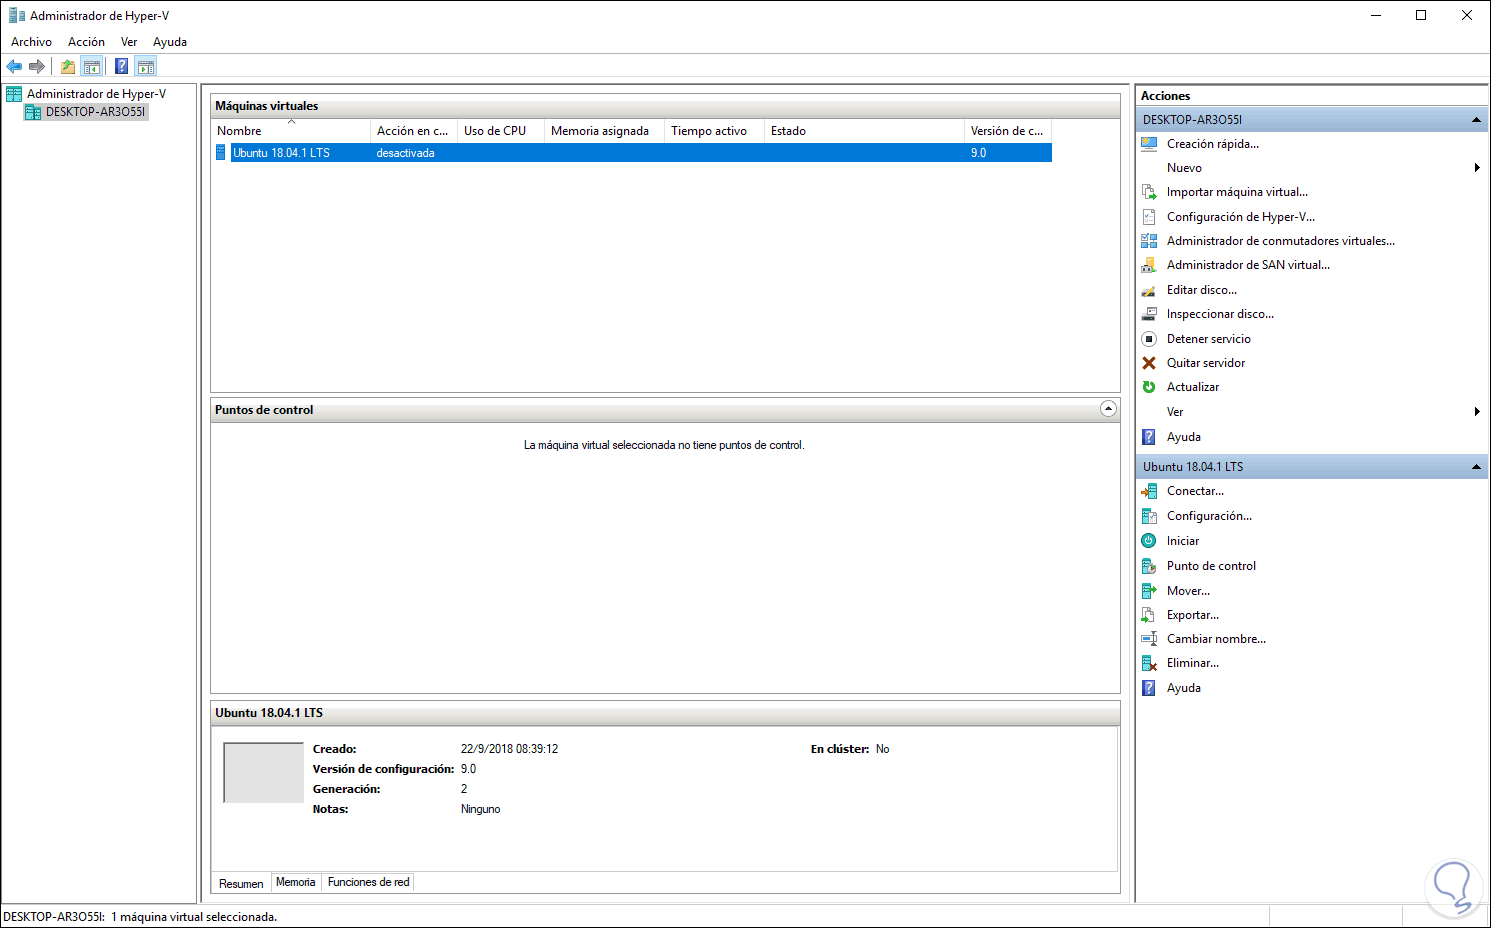
Task: Click the Mover icon
Action: (x=1149, y=591)
